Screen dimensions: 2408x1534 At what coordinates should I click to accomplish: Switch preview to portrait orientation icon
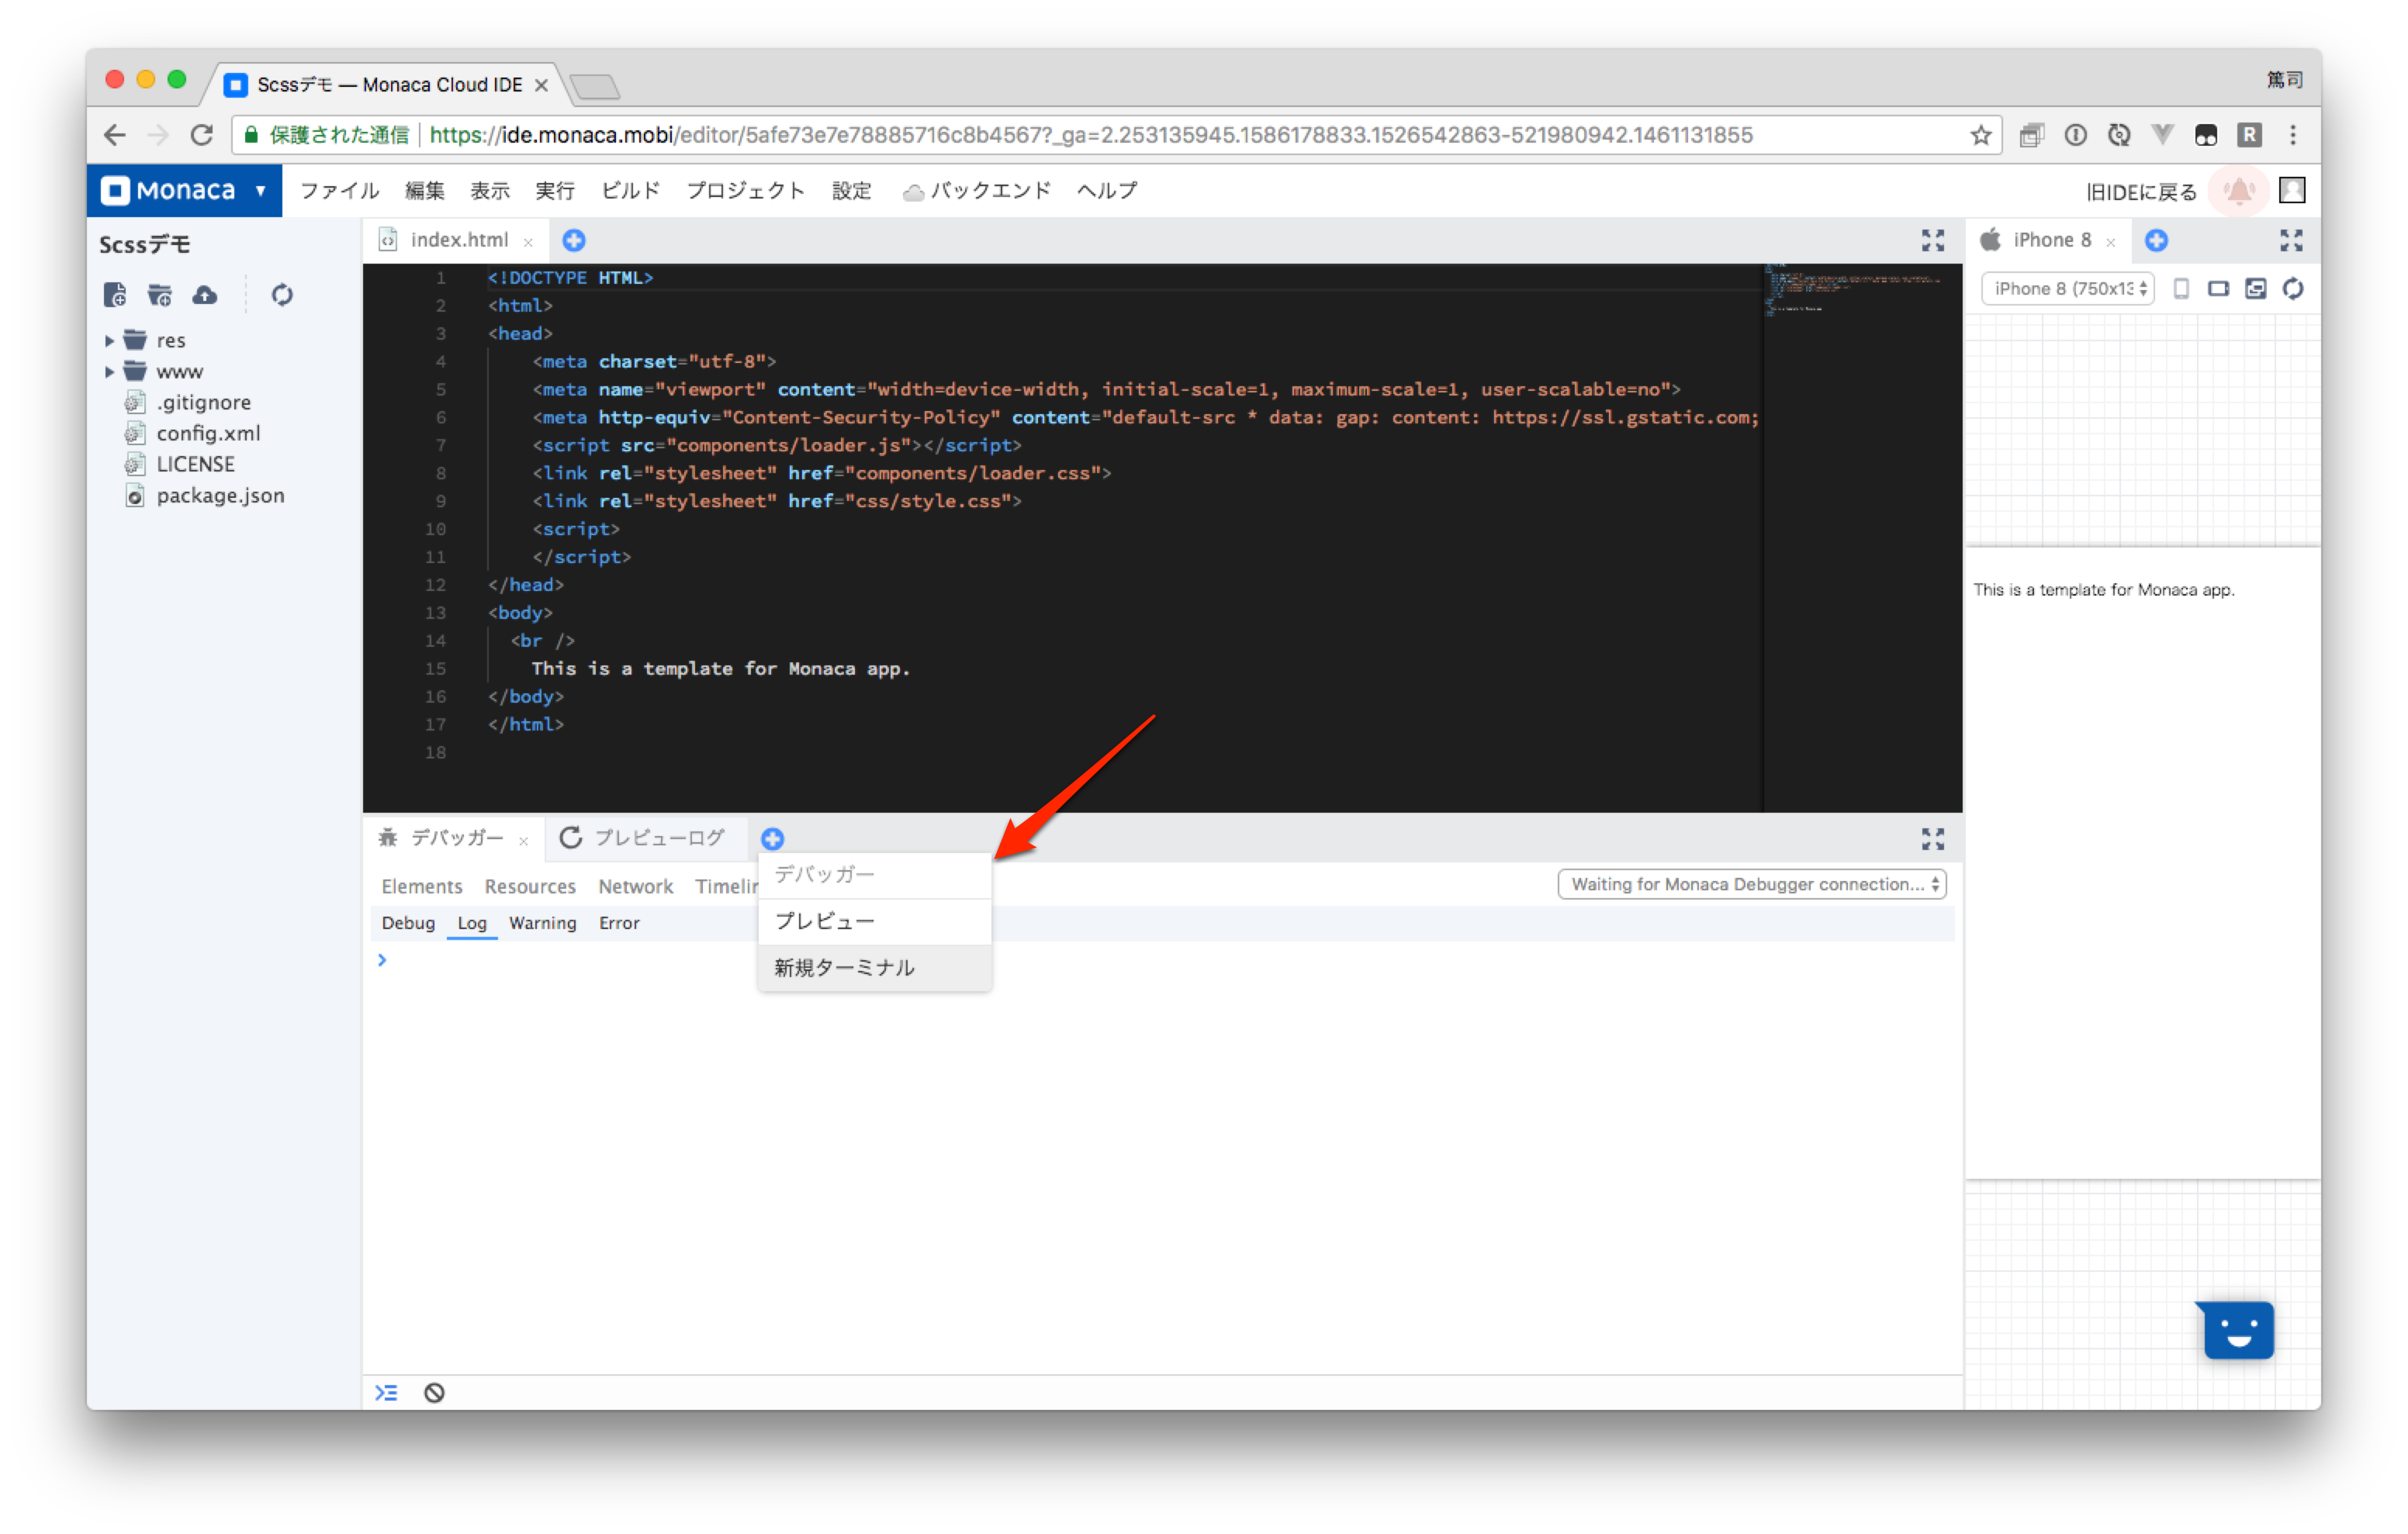click(x=2181, y=289)
